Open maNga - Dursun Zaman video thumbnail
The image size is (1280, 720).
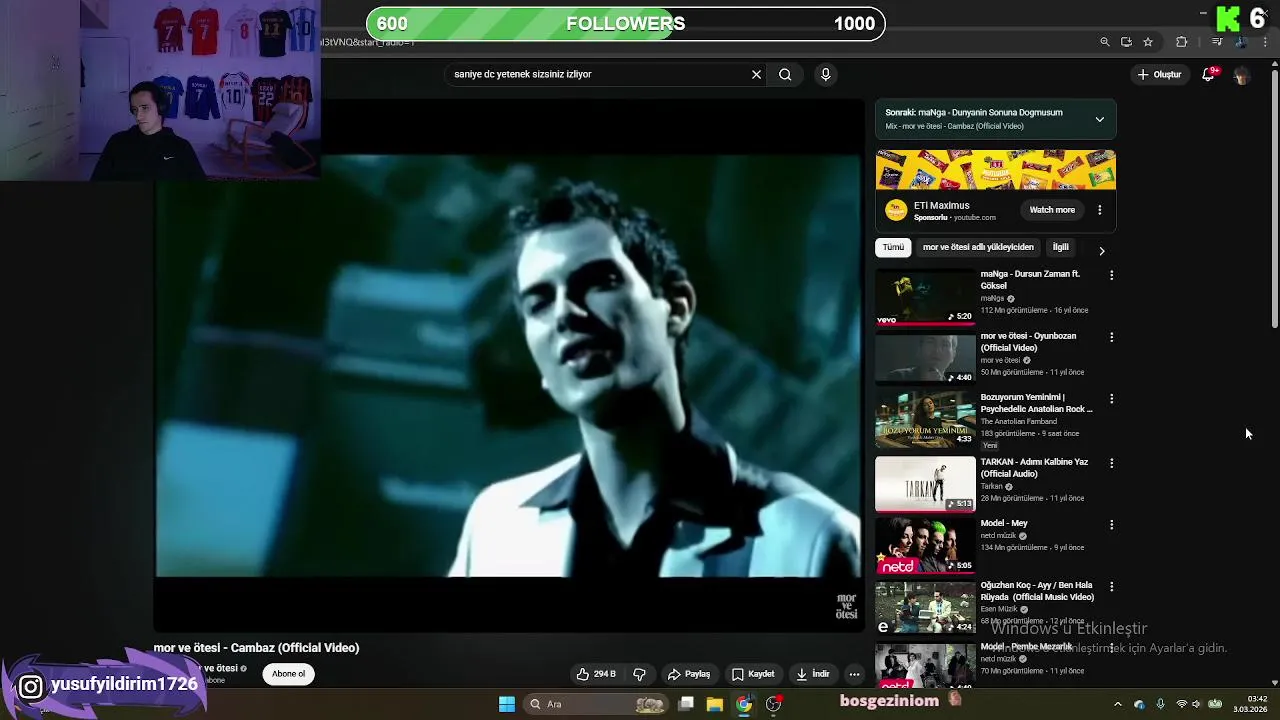tap(925, 296)
